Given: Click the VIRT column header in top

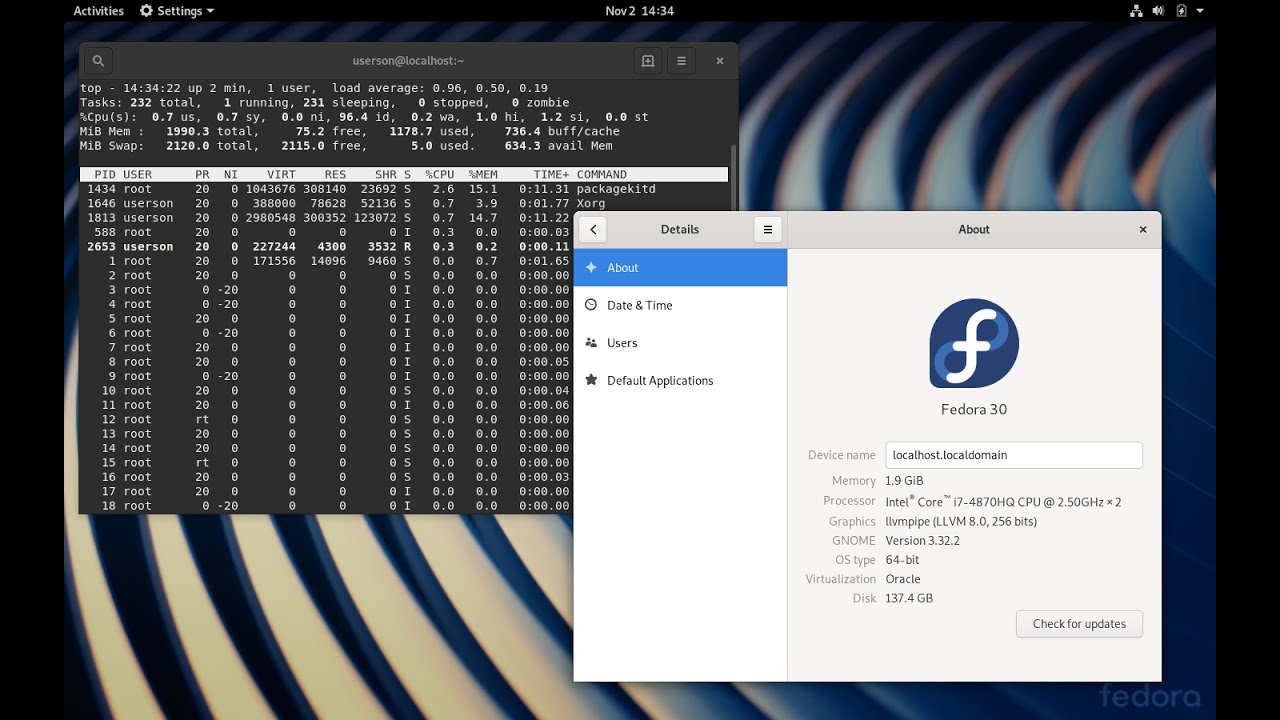Looking at the screenshot, I should tap(281, 175).
